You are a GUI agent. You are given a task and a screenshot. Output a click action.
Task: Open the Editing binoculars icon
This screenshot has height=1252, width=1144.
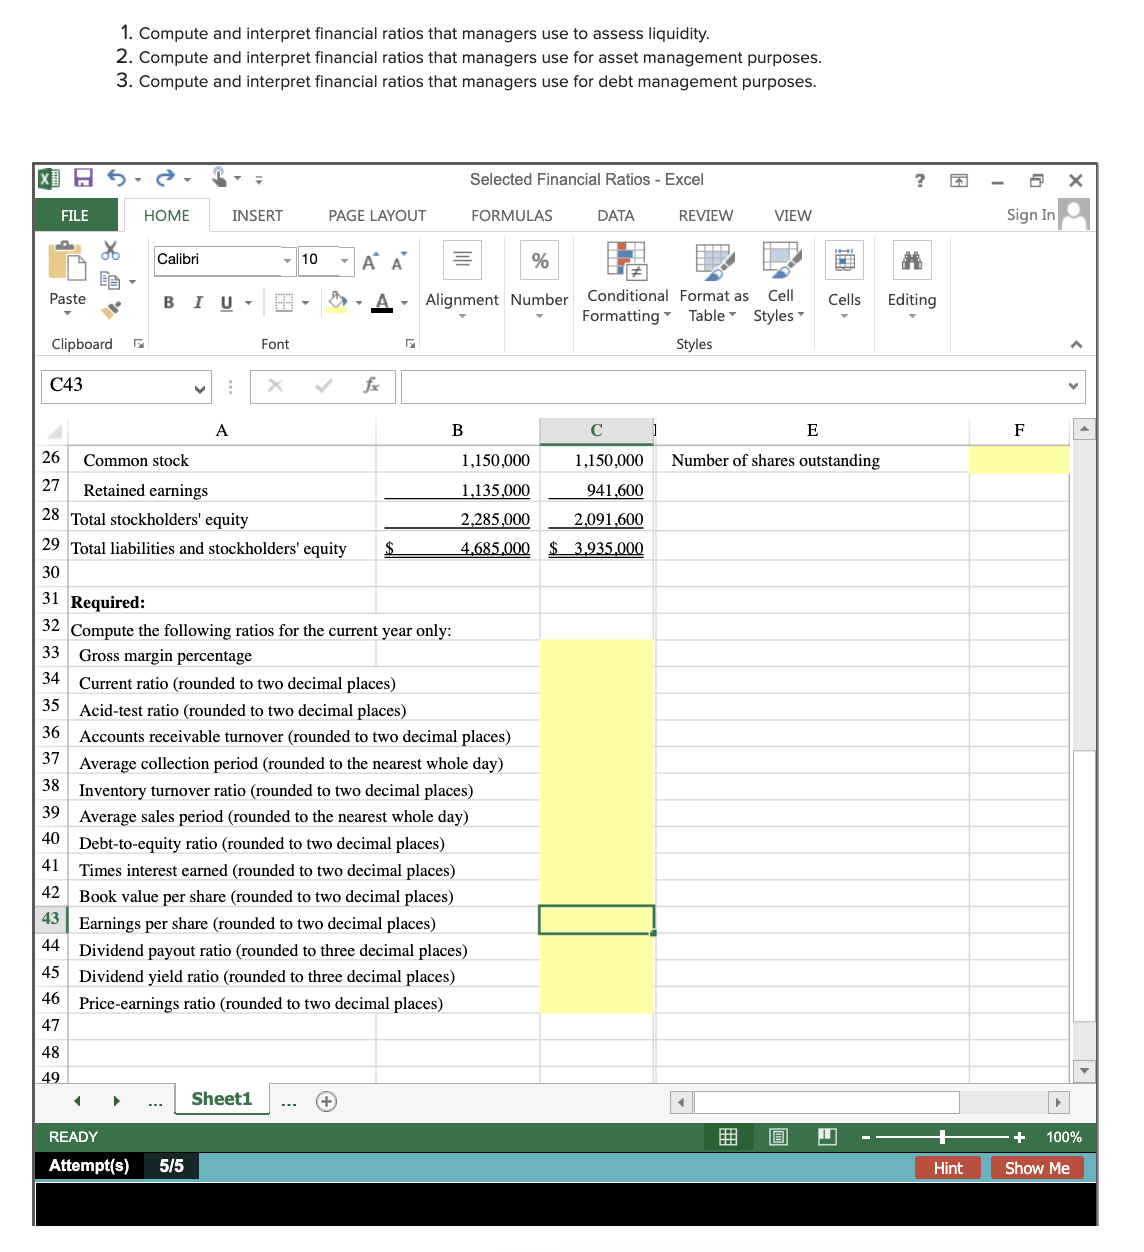[912, 260]
